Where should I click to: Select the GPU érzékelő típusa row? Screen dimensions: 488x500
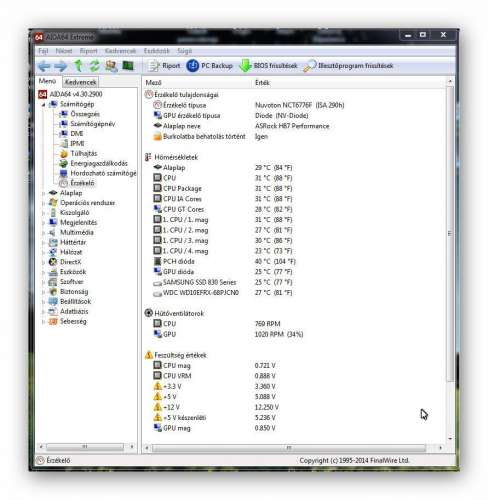pyautogui.click(x=231, y=116)
